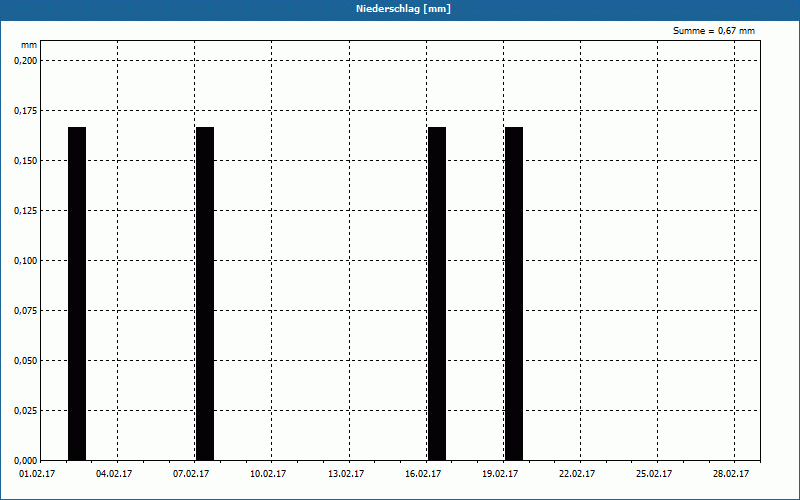Click the 0,200 y-axis value

point(26,61)
